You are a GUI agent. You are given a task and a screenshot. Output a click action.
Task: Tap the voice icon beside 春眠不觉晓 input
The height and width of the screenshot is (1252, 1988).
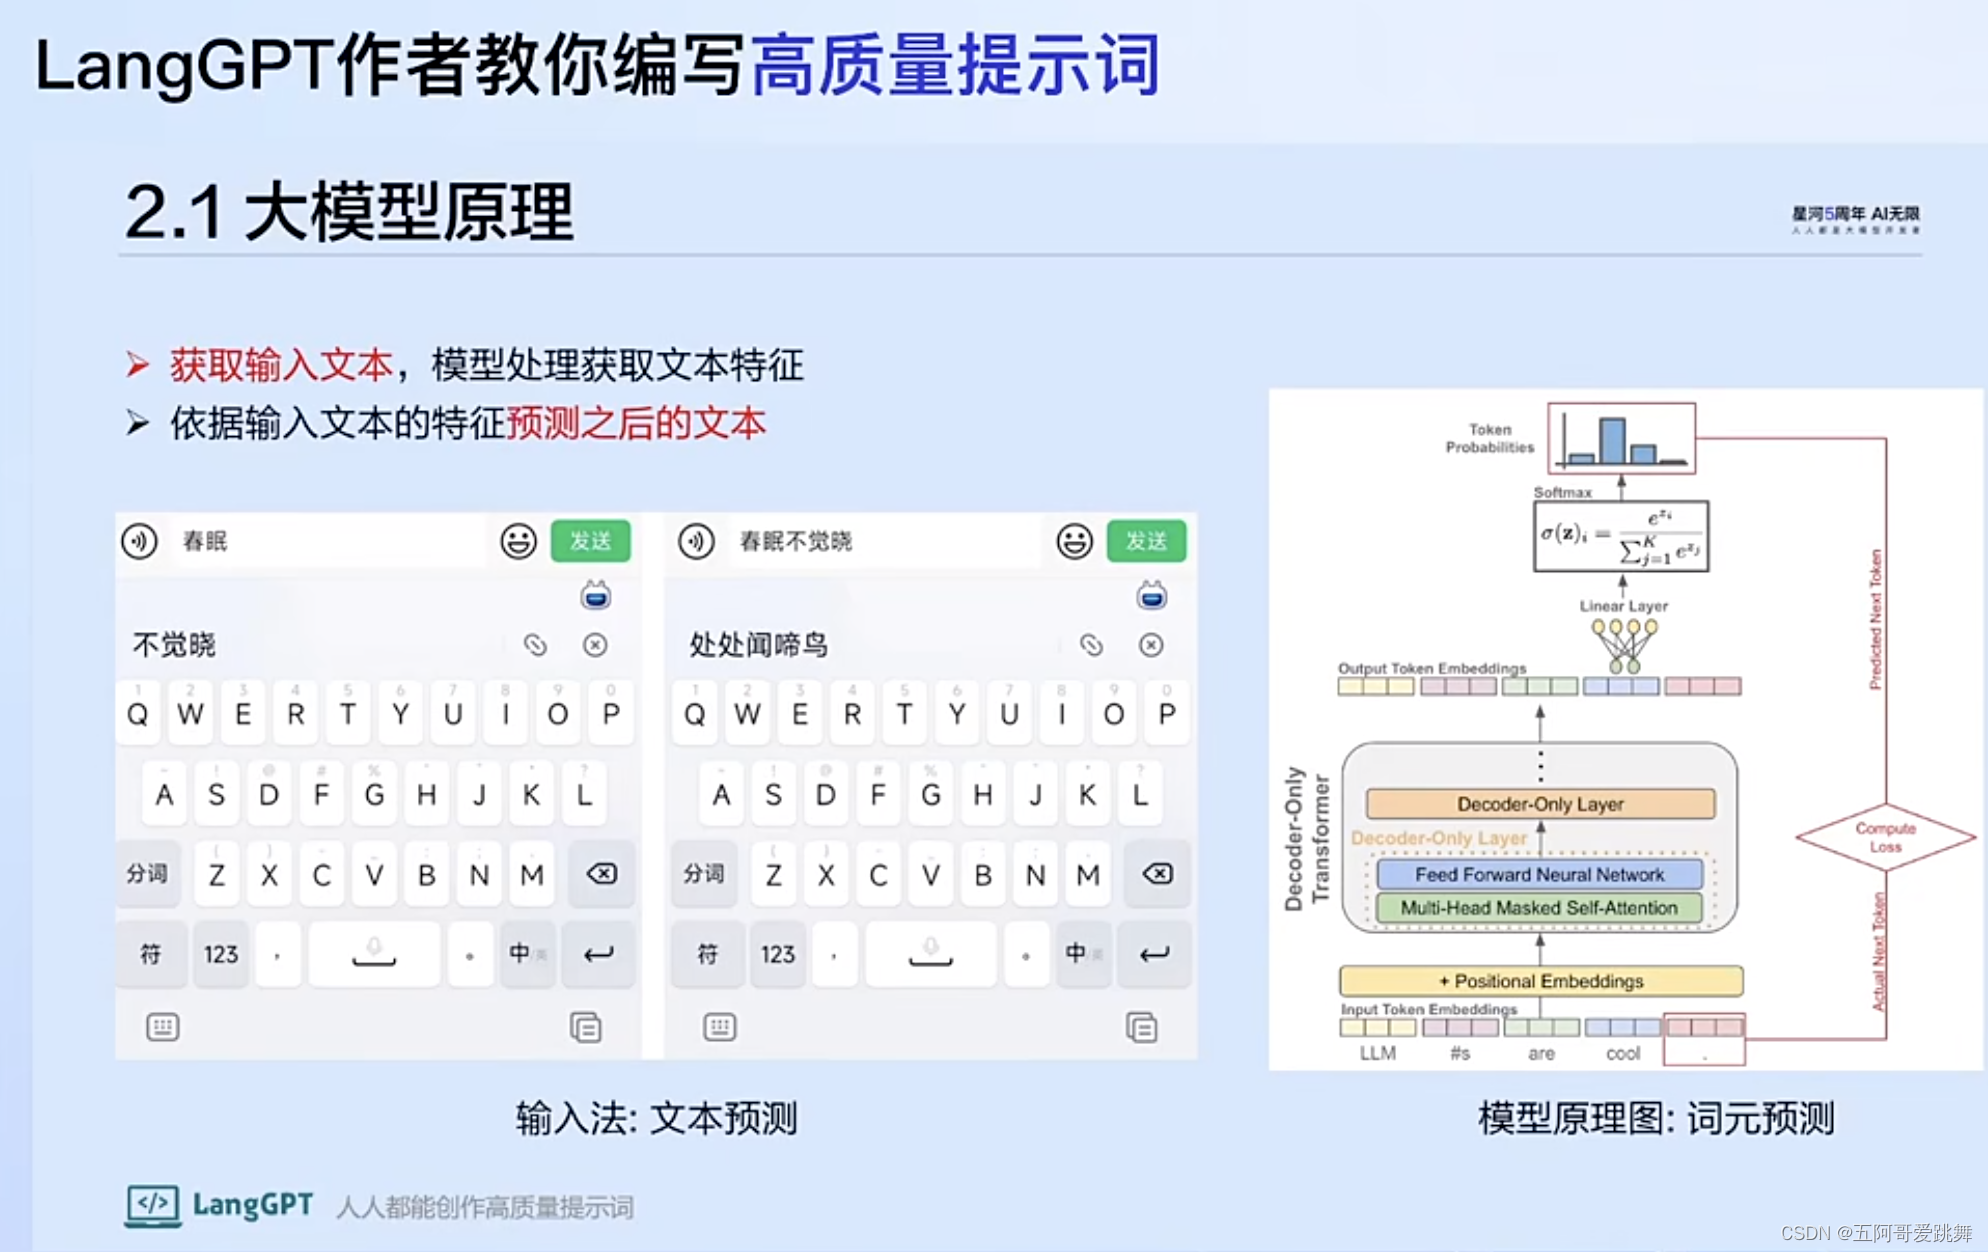(x=696, y=541)
